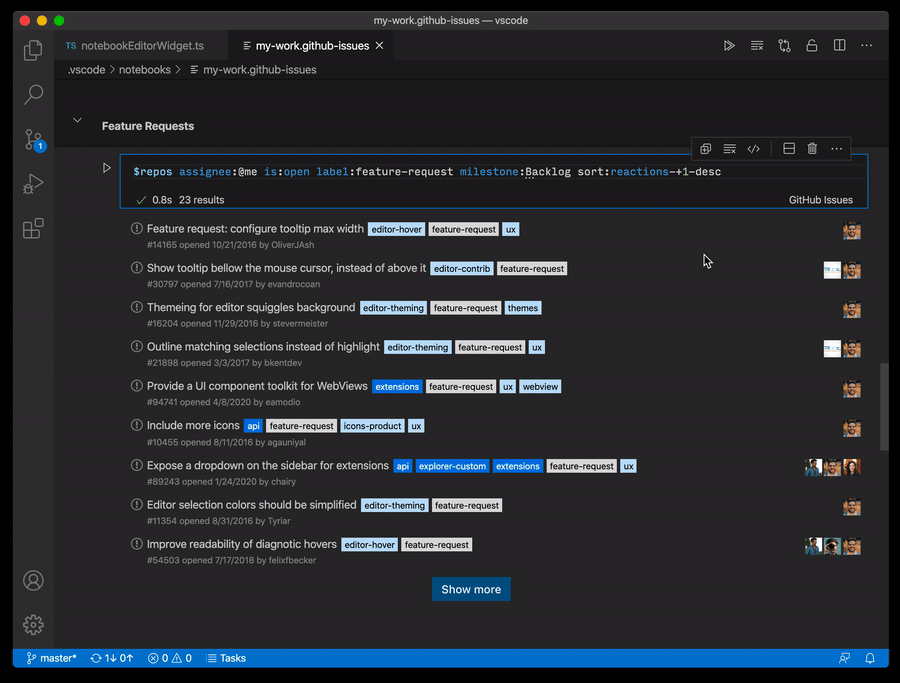
Task: Click the cell toolbar copy-cell icon
Action: (705, 149)
